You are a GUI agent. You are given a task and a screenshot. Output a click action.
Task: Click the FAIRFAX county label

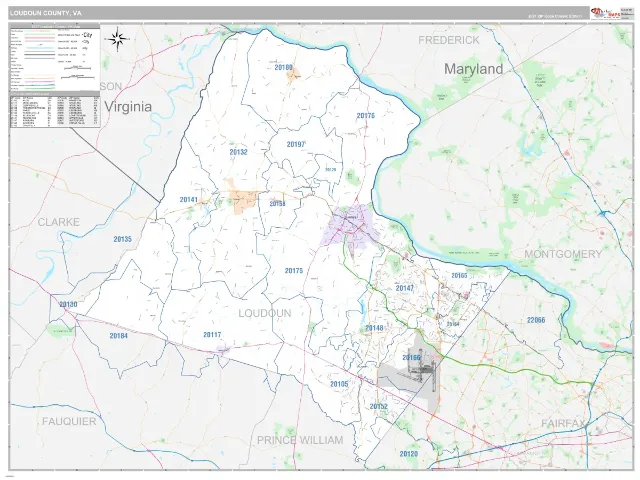(x=564, y=423)
